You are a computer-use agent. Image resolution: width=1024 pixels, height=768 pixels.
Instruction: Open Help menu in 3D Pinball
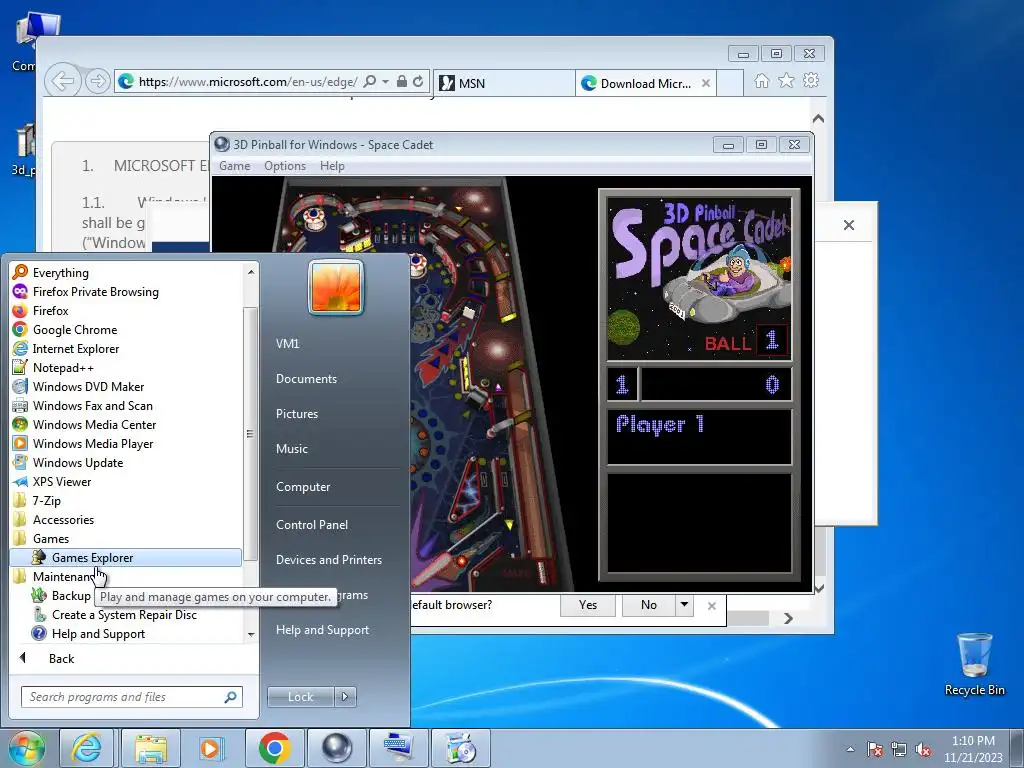coord(332,166)
